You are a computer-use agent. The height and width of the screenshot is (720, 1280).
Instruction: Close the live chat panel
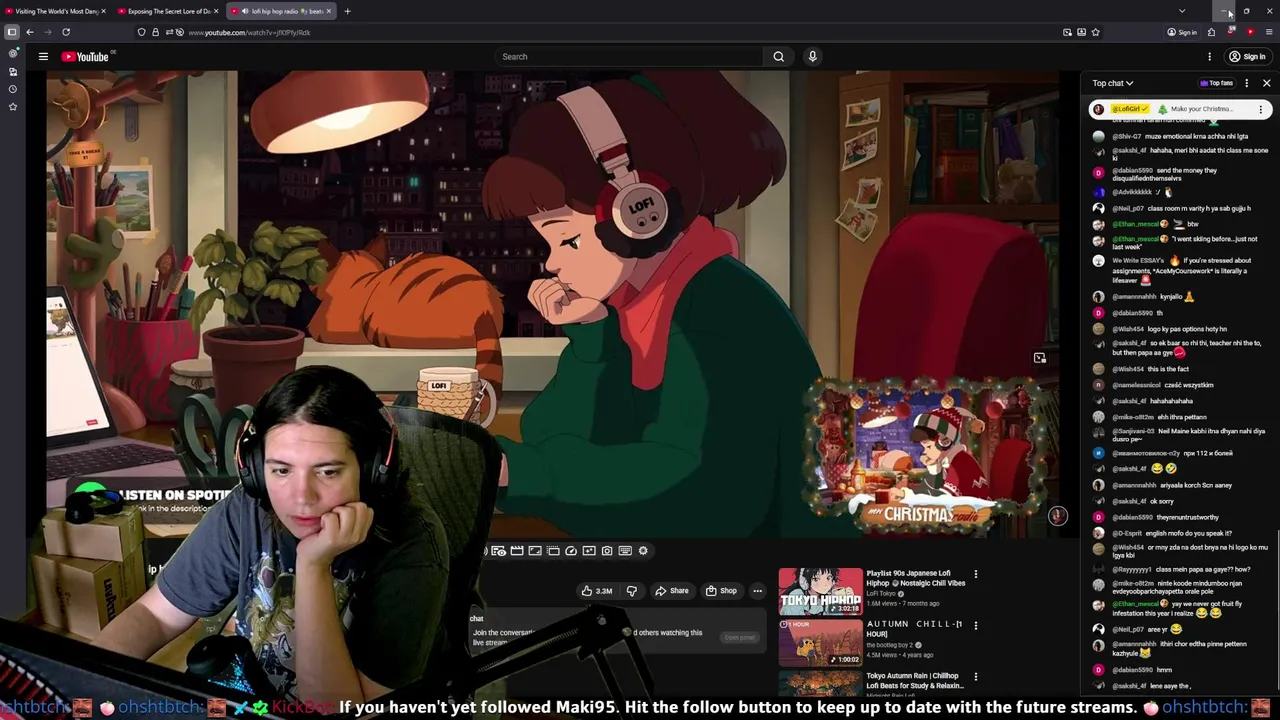pyautogui.click(x=1266, y=83)
